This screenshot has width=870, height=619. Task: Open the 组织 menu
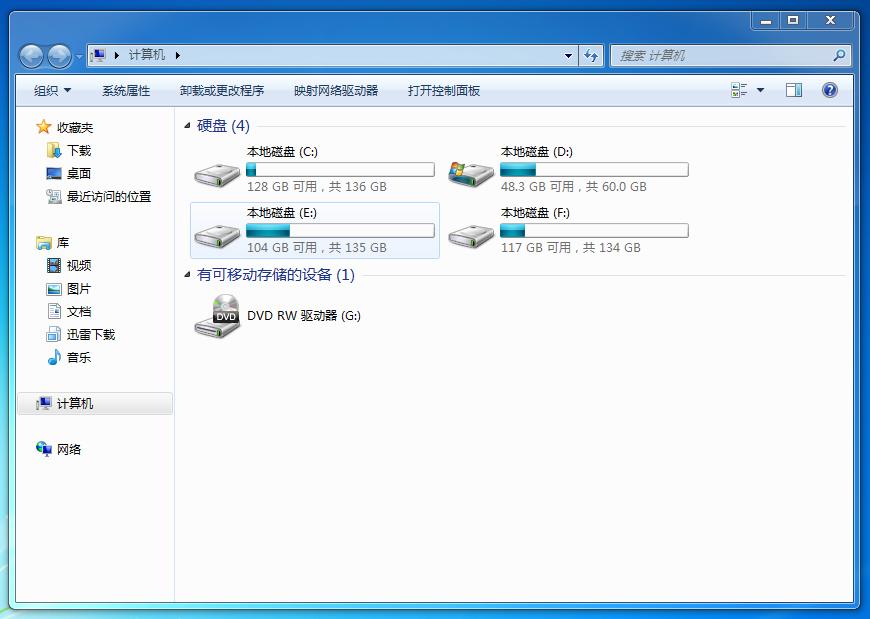[52, 90]
